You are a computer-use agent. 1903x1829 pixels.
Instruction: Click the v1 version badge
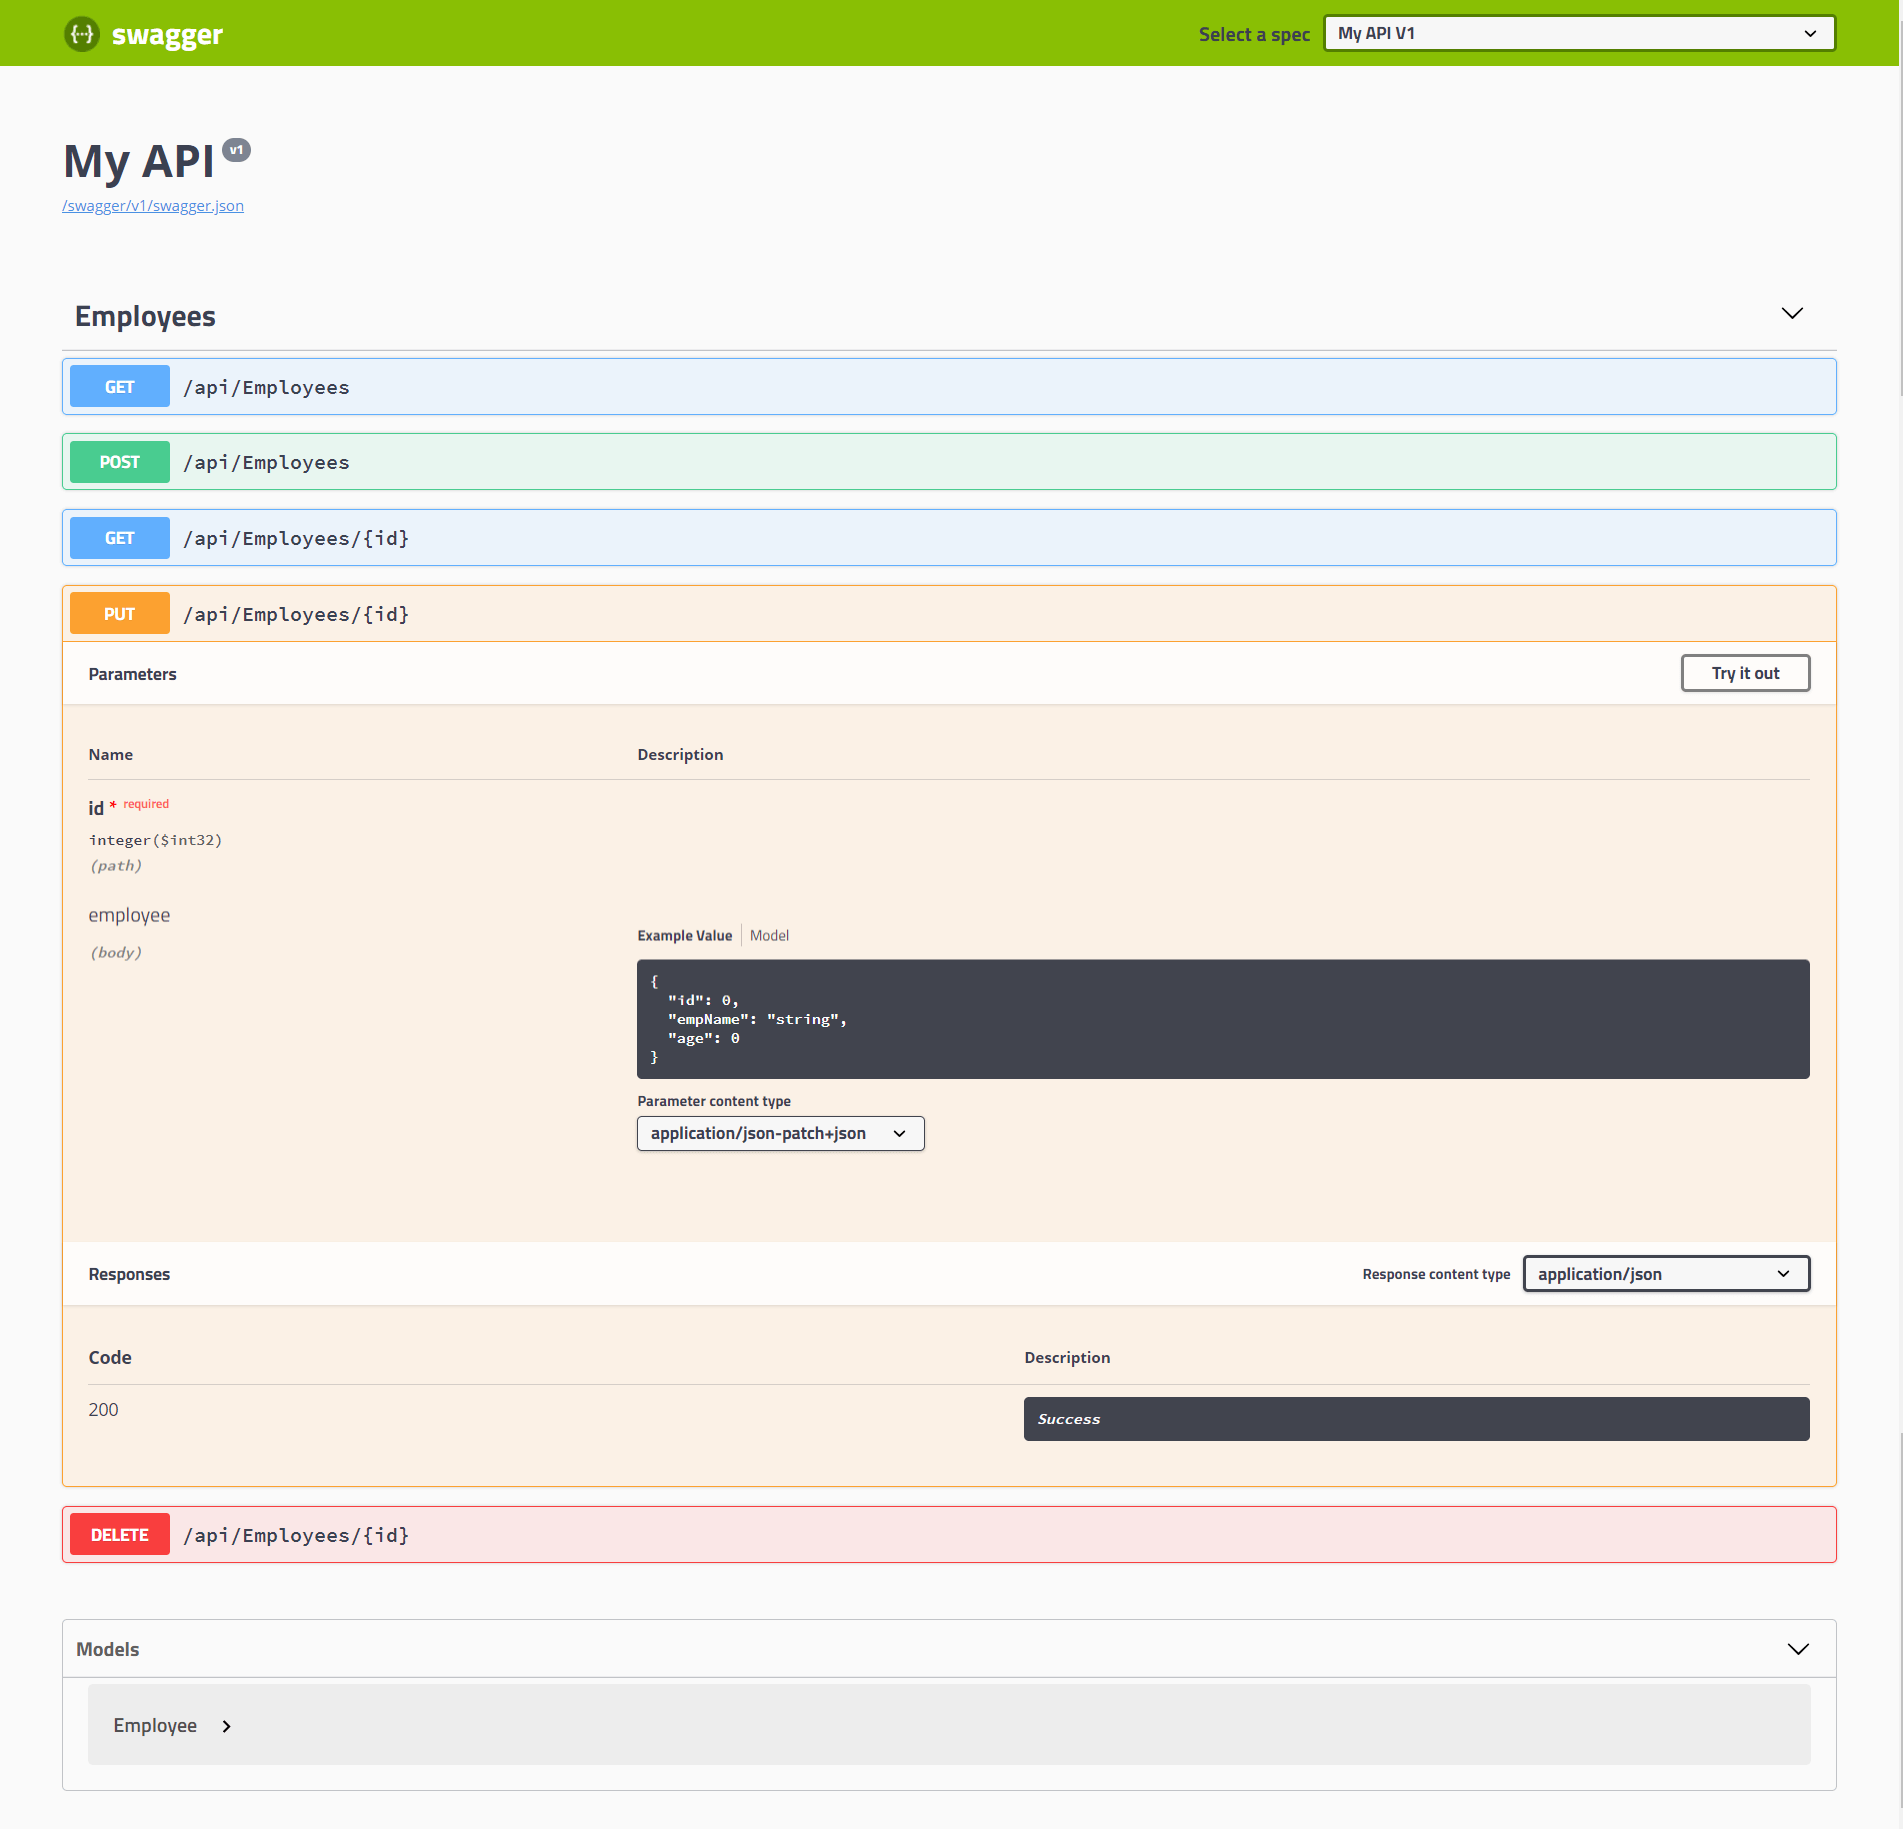[236, 150]
